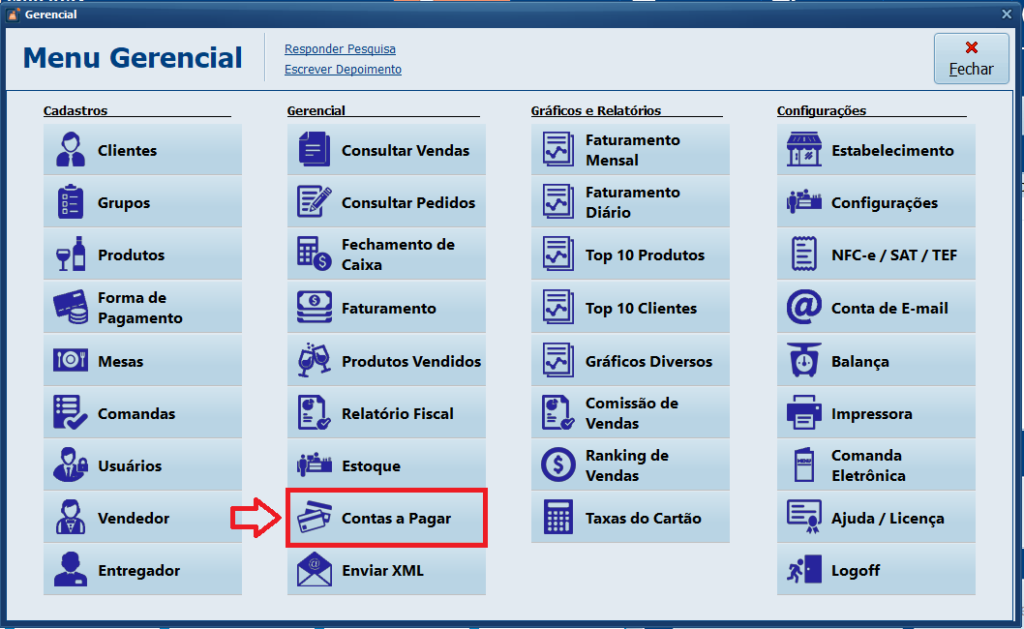
Task: Close the Gerencial window with title bar X
Action: pyautogui.click(x=1006, y=14)
